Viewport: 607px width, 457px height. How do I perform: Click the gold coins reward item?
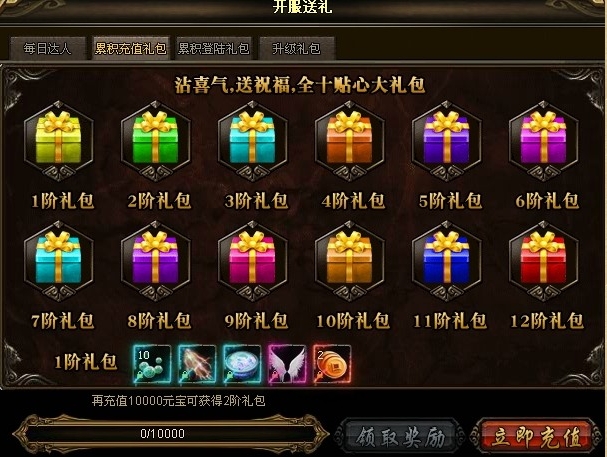[x=332, y=364]
